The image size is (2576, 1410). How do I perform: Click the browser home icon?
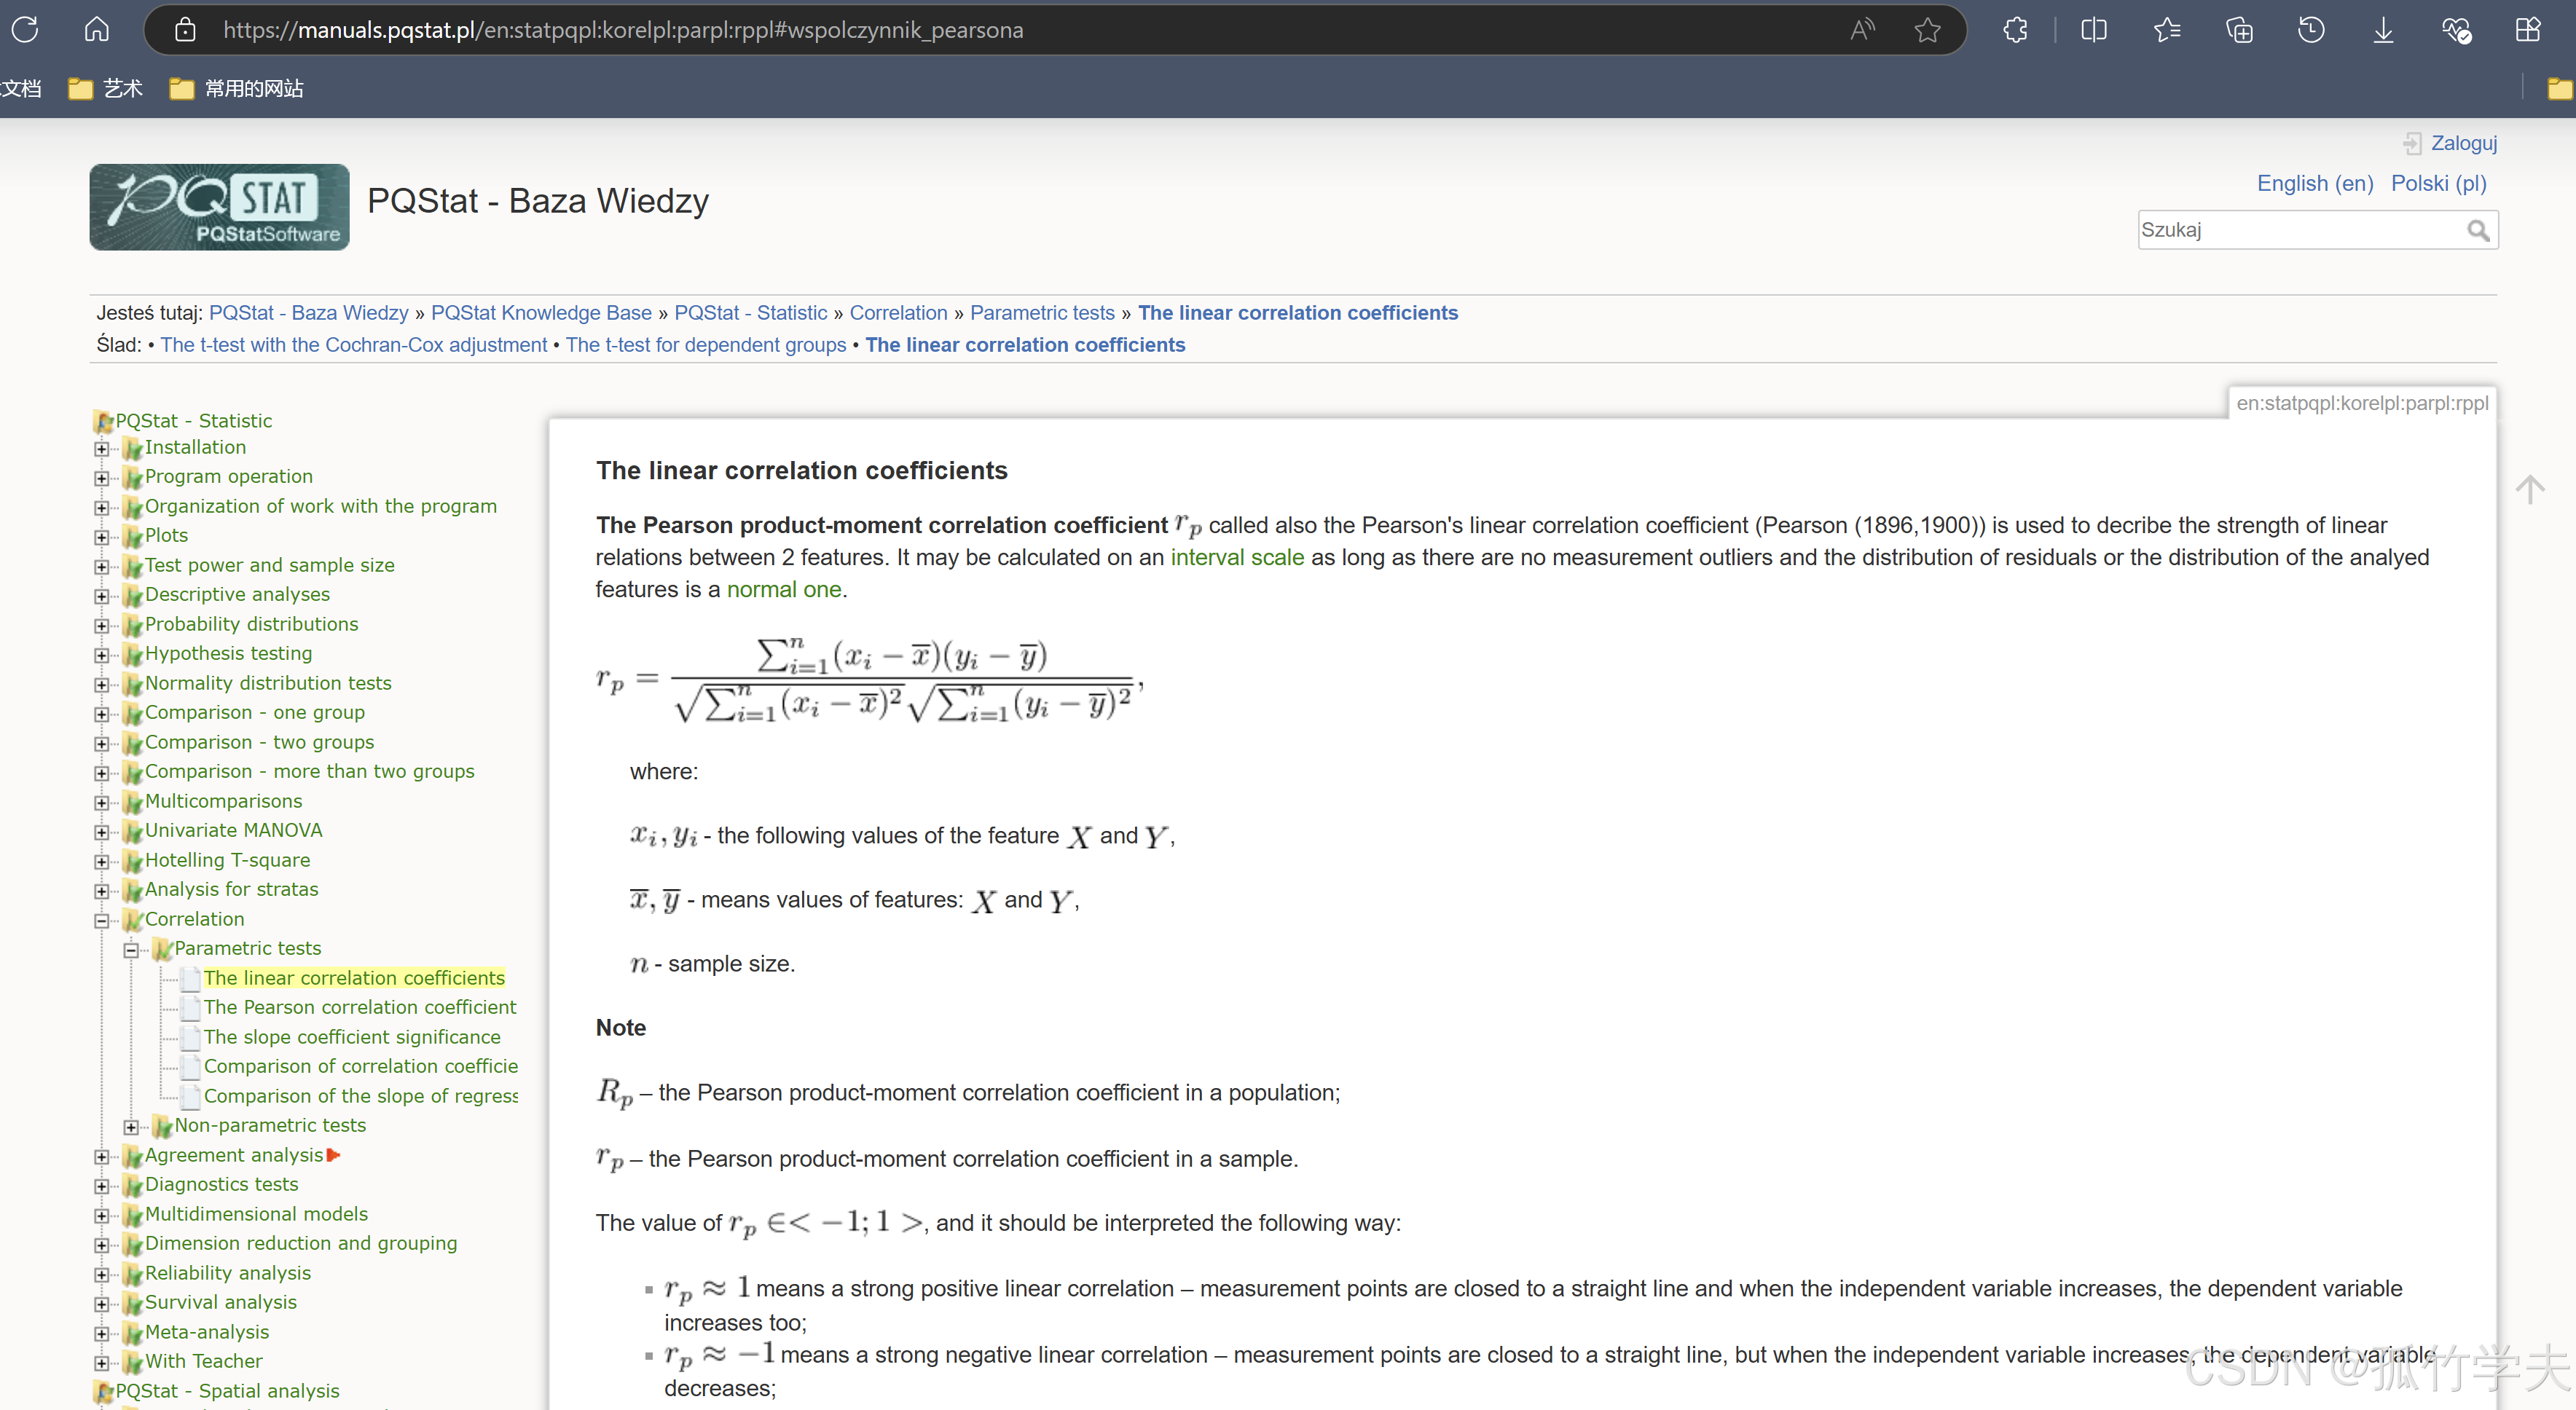[96, 30]
